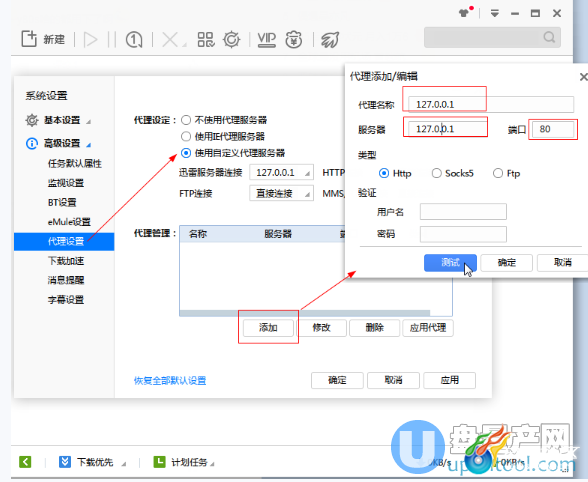Image resolution: width=588 pixels, height=482 pixels.
Task: Pause tasks with the pause icon
Action: [112, 39]
